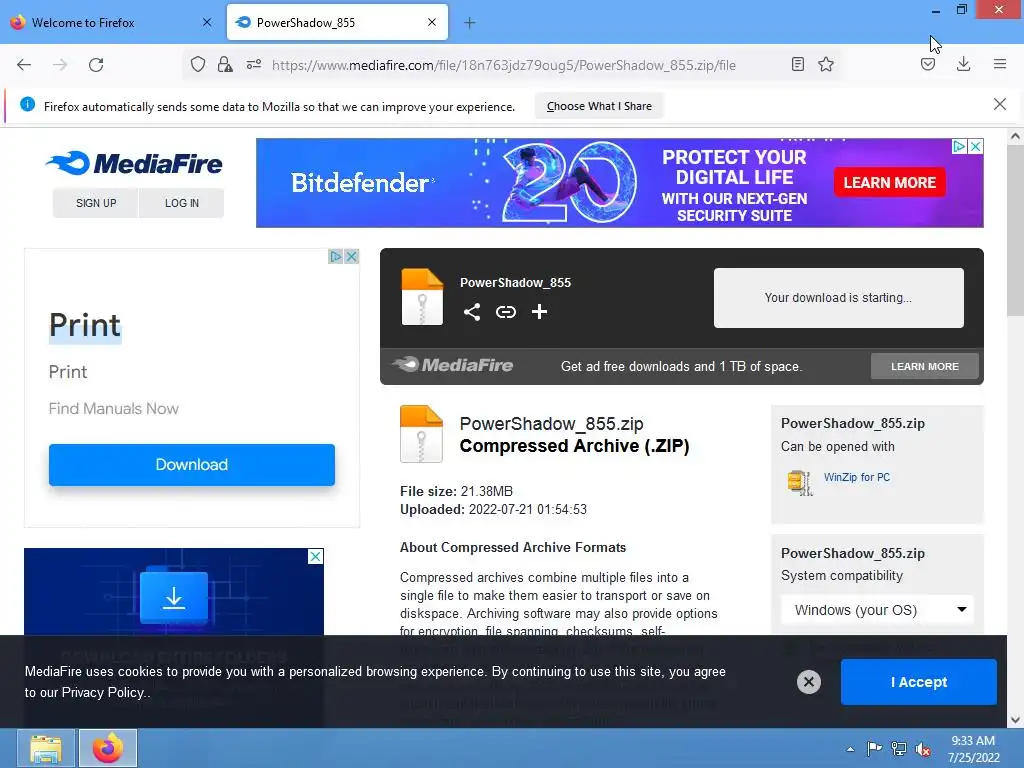Reload the current MediaFire page
The image size is (1024, 768).
click(x=96, y=65)
